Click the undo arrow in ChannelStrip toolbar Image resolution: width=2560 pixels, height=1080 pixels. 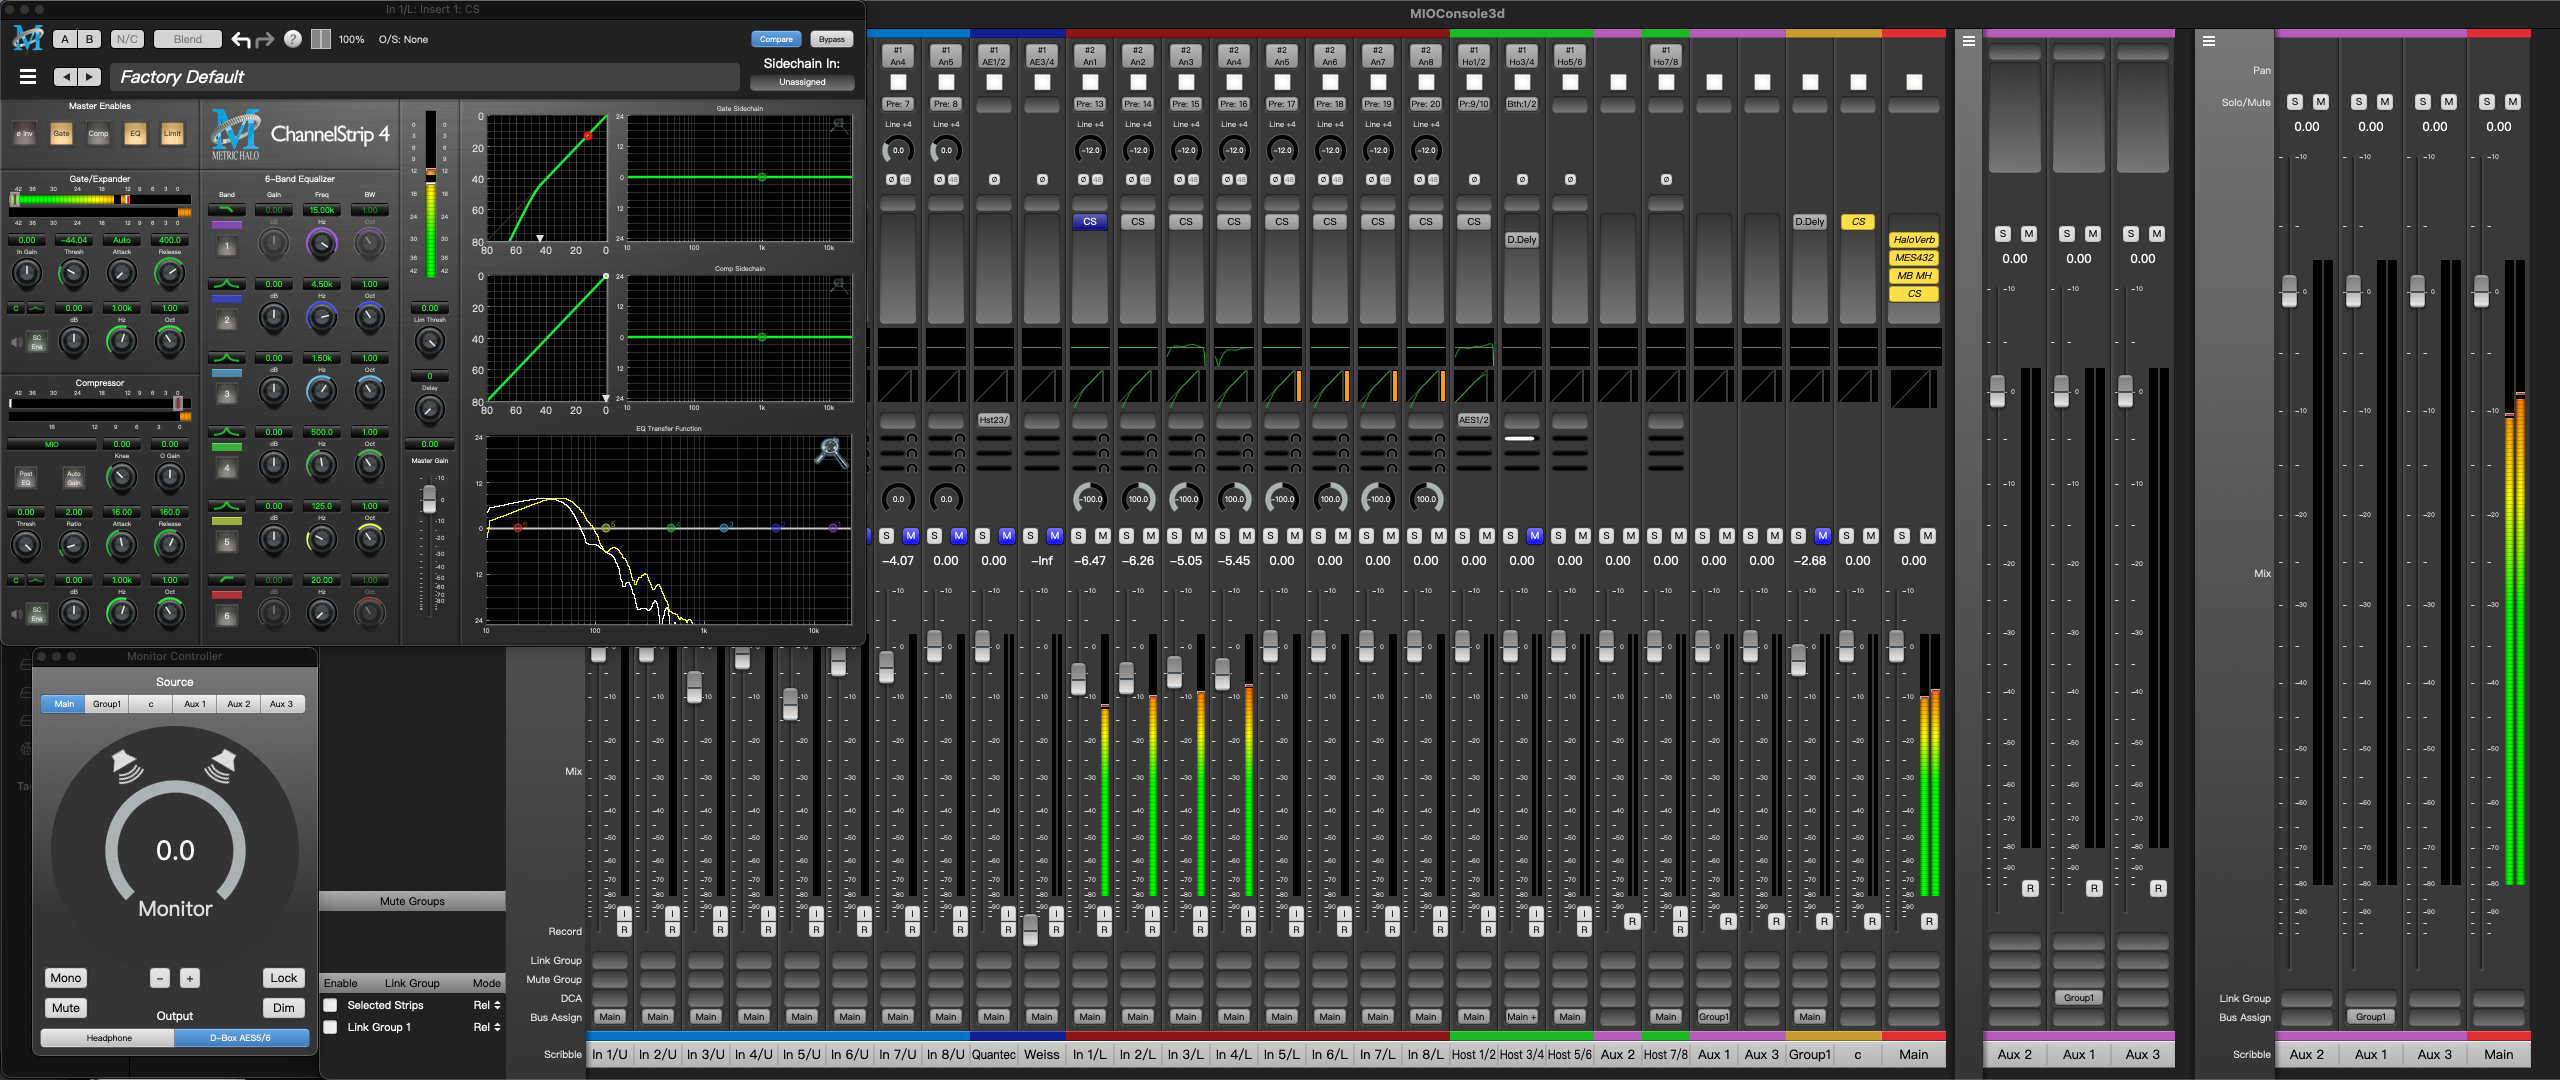pyautogui.click(x=241, y=40)
